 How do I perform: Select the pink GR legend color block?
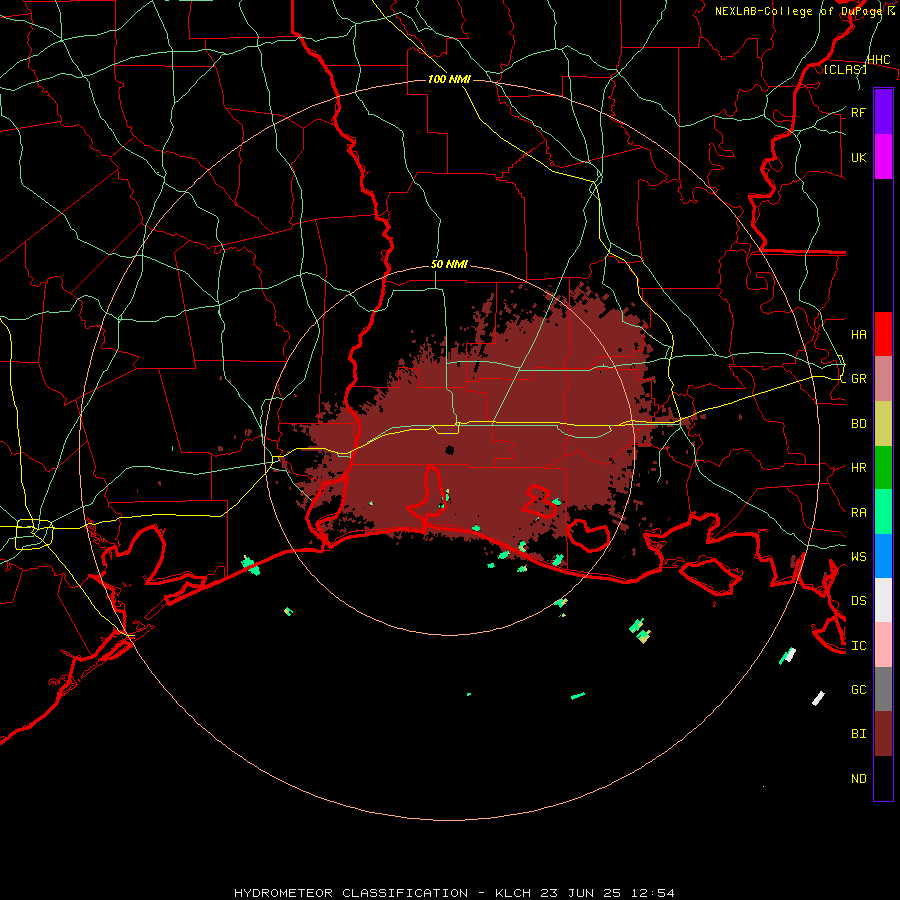(x=883, y=378)
